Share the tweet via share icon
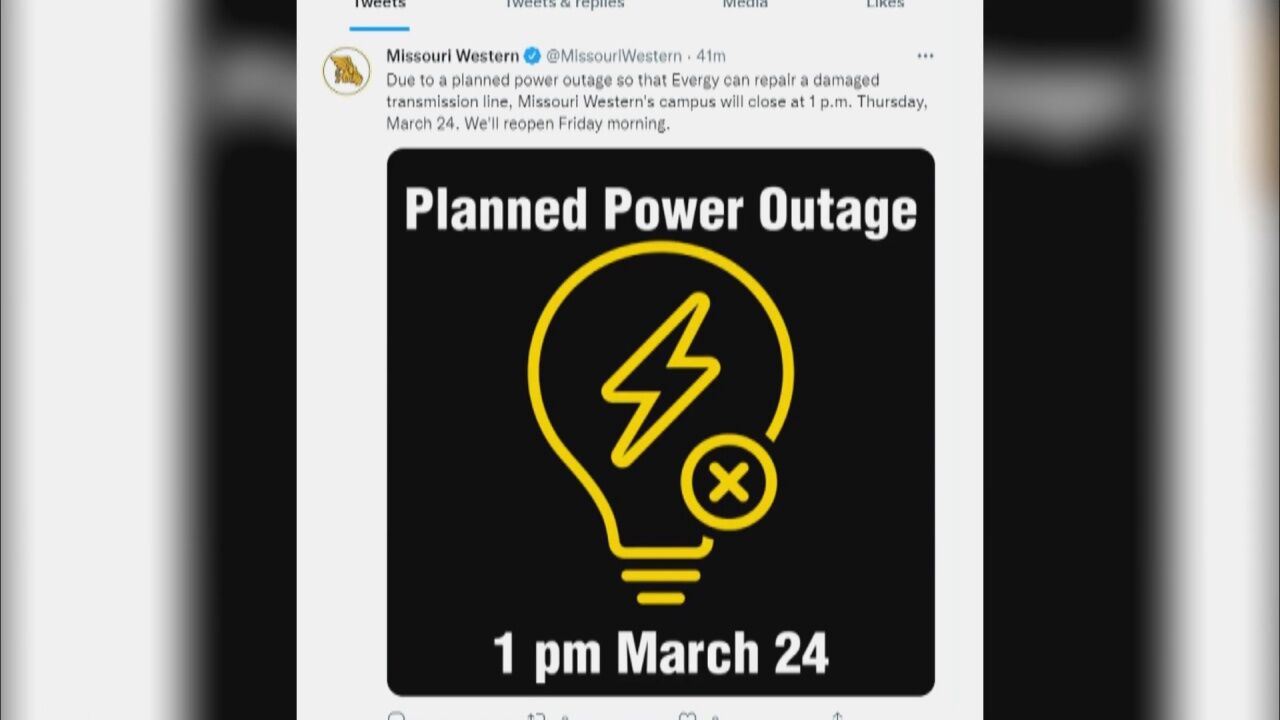The height and width of the screenshot is (720, 1280). tap(837, 716)
